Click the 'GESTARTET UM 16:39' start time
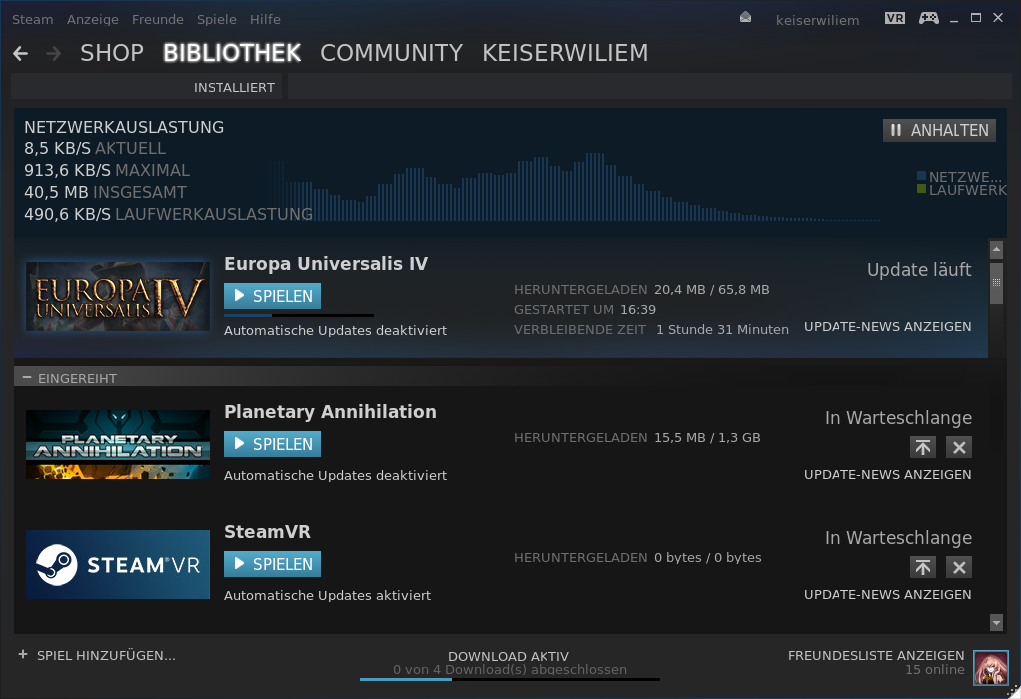The width and height of the screenshot is (1021, 699). pos(585,309)
